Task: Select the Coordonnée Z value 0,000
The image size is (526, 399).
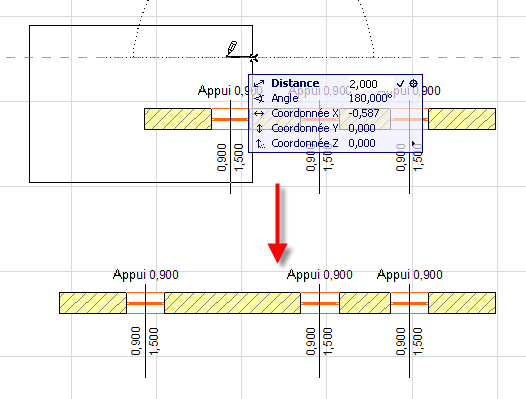Action: coord(362,143)
